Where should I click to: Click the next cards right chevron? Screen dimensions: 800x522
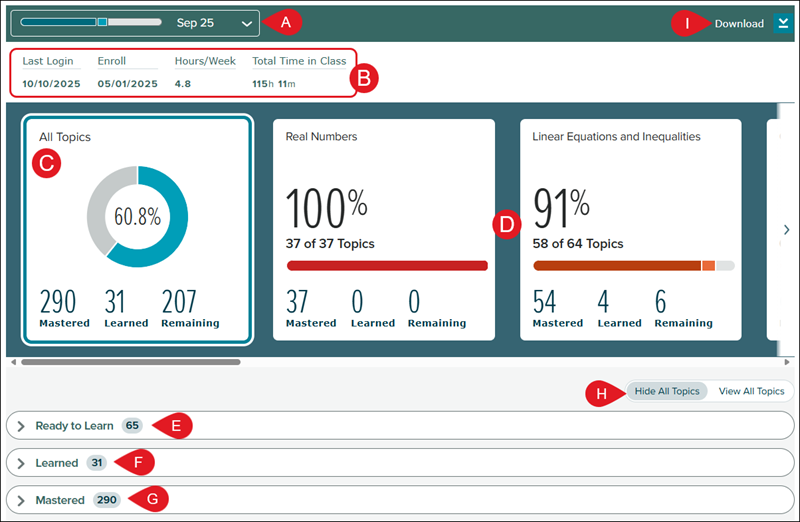[786, 230]
